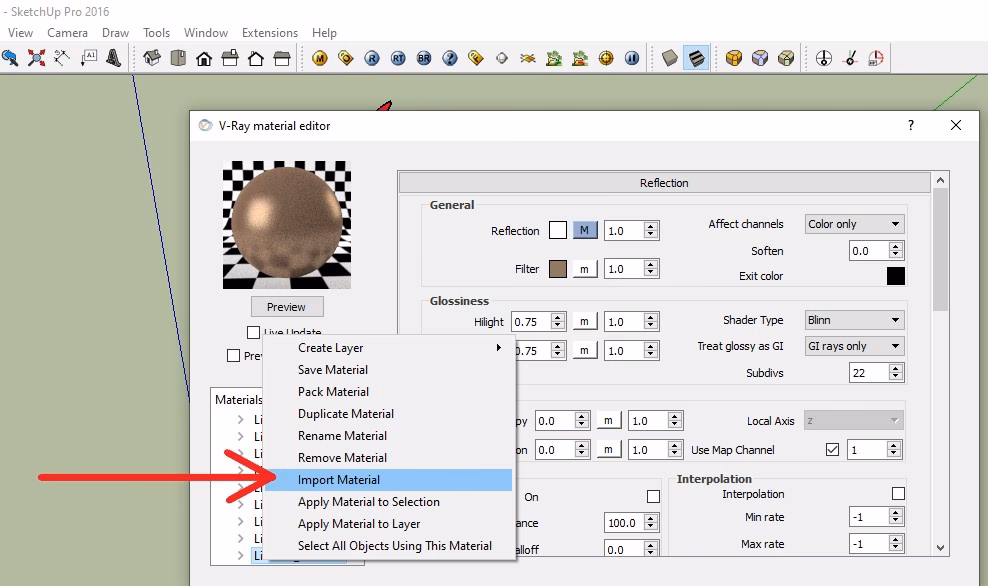Start V-Ray RT render icon
The image size is (988, 586).
[398, 59]
